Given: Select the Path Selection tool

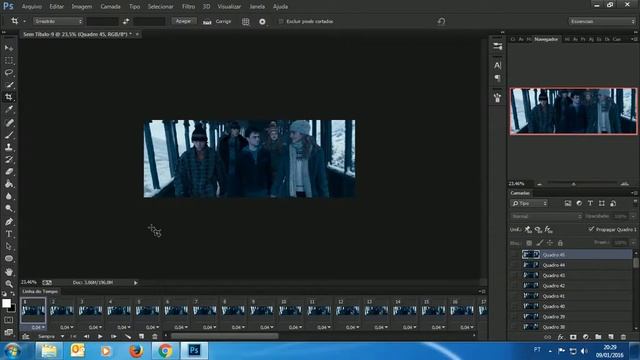Looking at the screenshot, I should 9,246.
